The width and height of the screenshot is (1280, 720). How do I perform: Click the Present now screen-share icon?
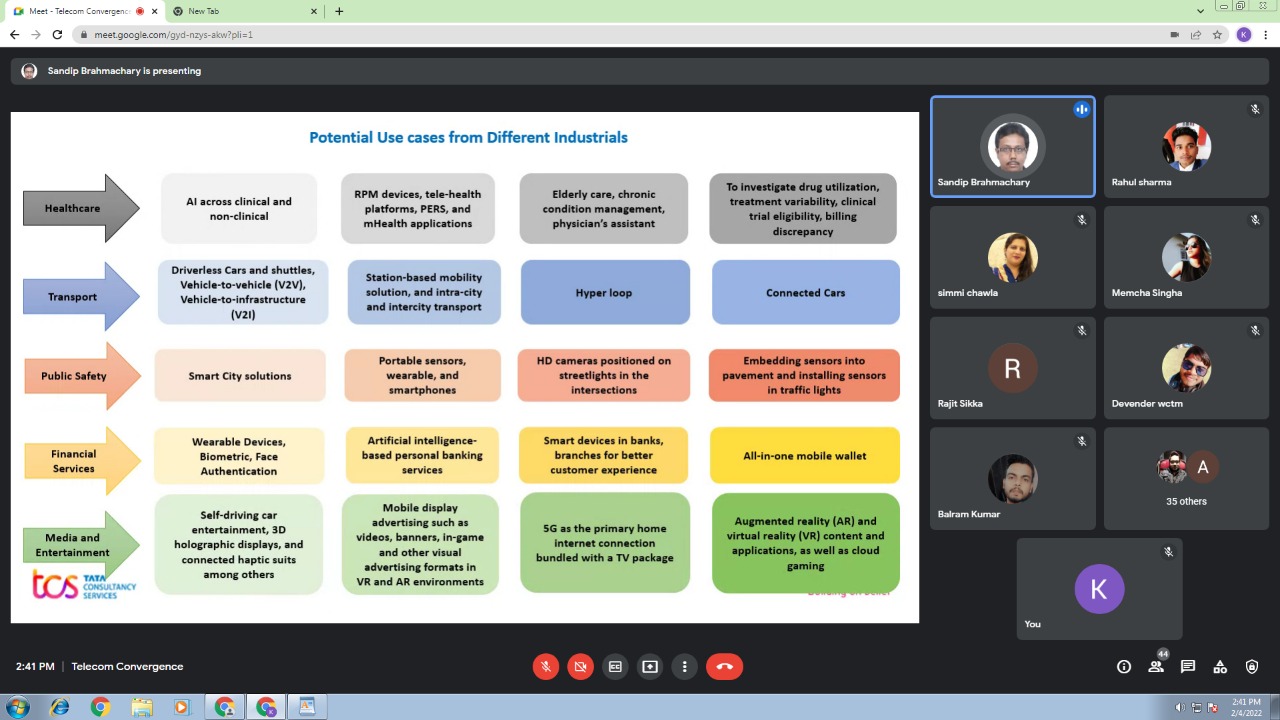click(650, 667)
